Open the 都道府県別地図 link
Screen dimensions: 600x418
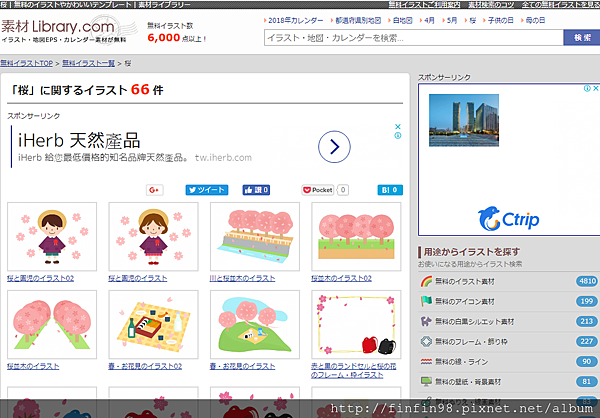358,21
